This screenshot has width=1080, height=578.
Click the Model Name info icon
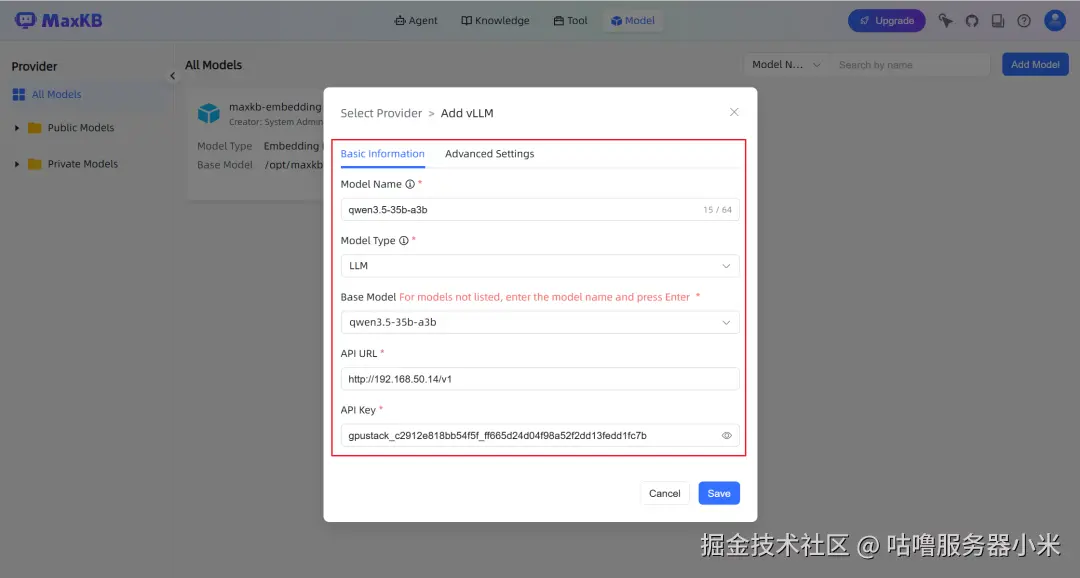coord(410,184)
